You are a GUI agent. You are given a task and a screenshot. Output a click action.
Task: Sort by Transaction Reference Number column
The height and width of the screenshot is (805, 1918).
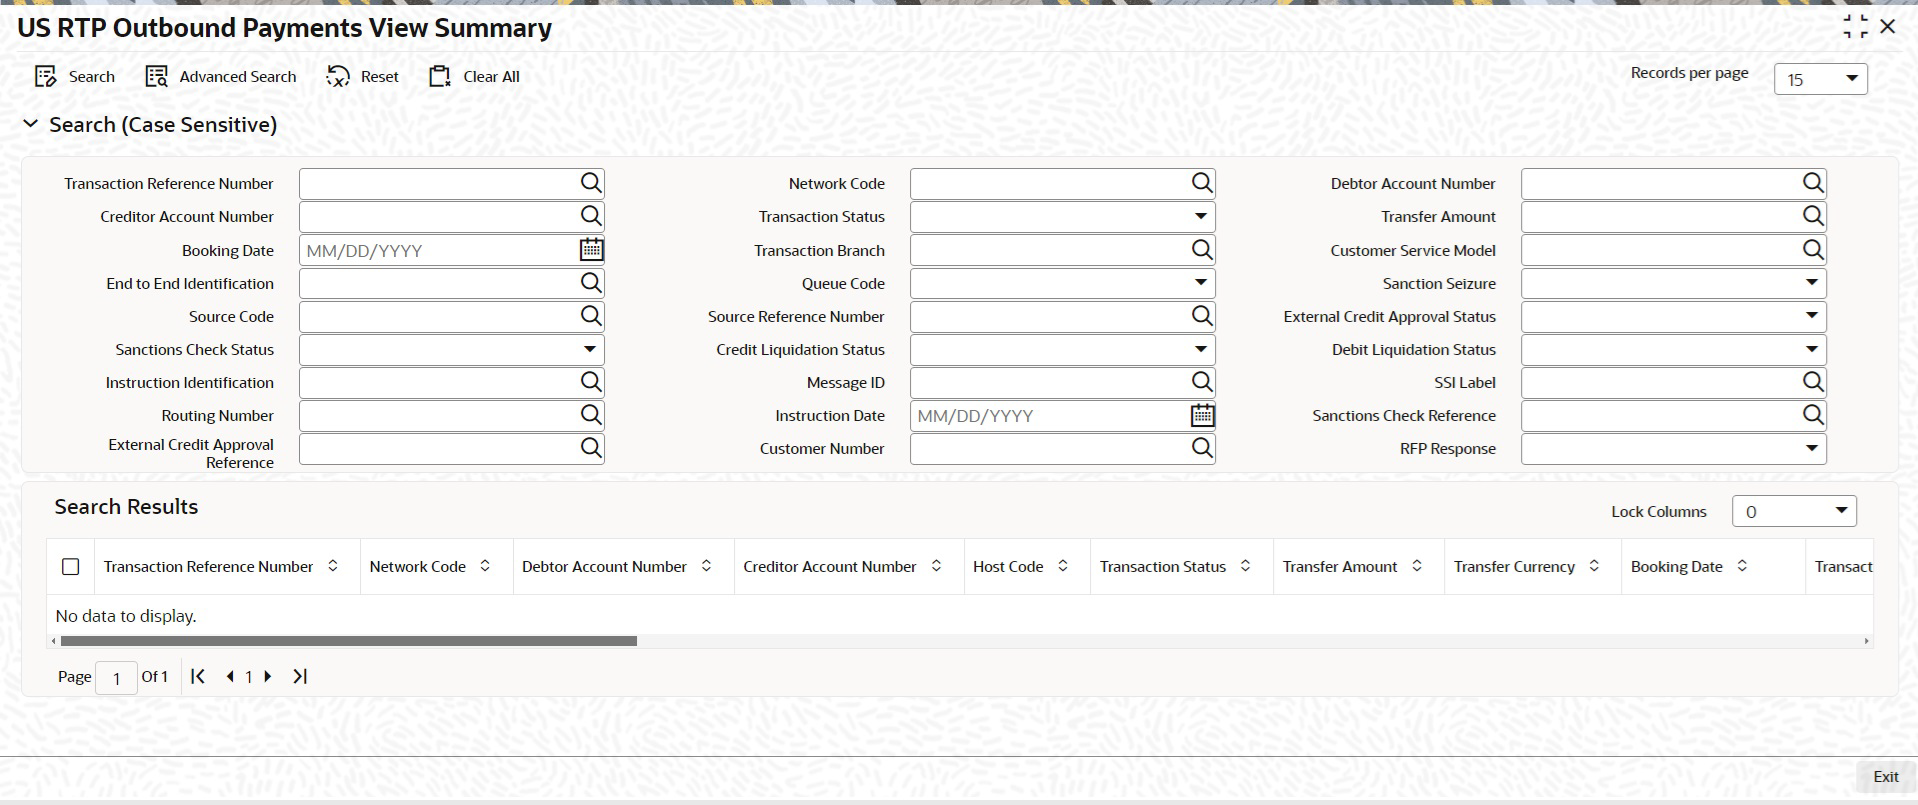(x=333, y=566)
